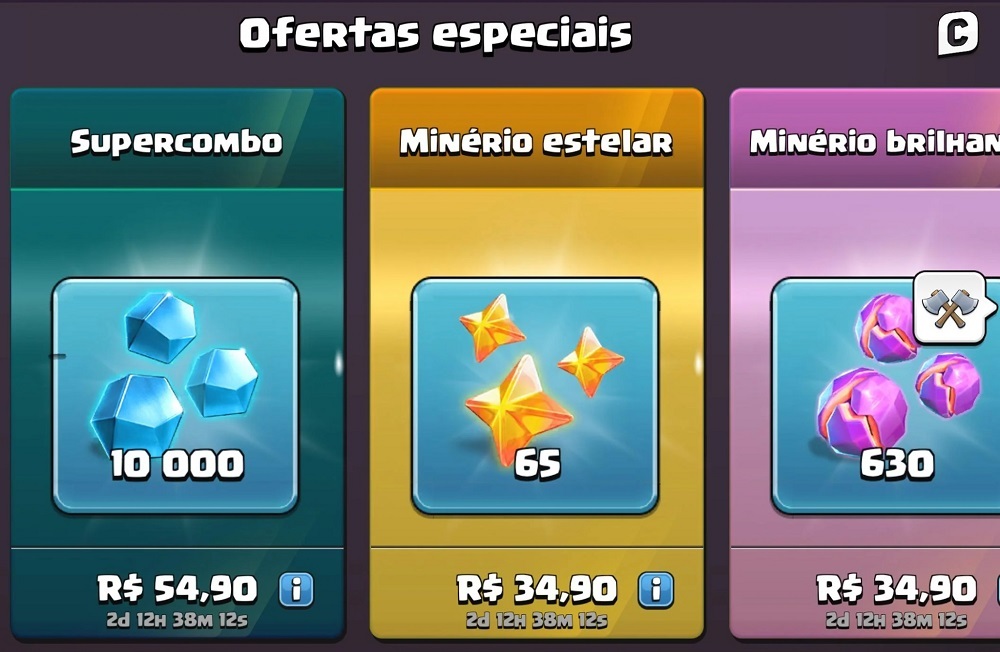Image resolution: width=1000 pixels, height=652 pixels.
Task: Click the Minério estelar countdown timer
Action: click(537, 620)
